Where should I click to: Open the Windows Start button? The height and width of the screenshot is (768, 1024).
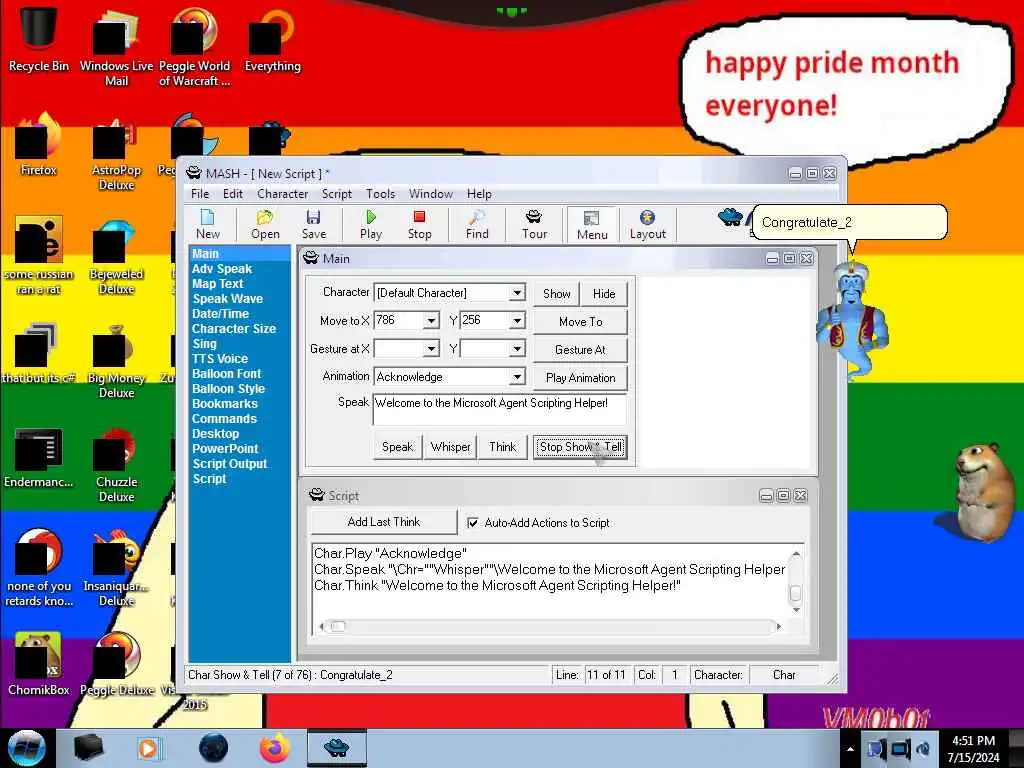click(x=26, y=748)
